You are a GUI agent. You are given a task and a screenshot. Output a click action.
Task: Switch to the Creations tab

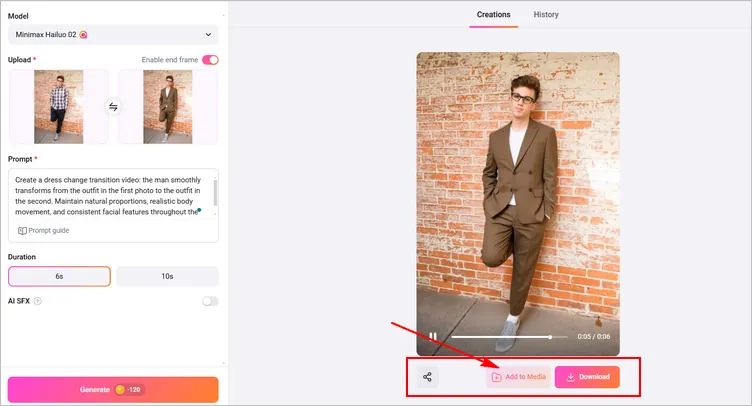[x=494, y=14]
